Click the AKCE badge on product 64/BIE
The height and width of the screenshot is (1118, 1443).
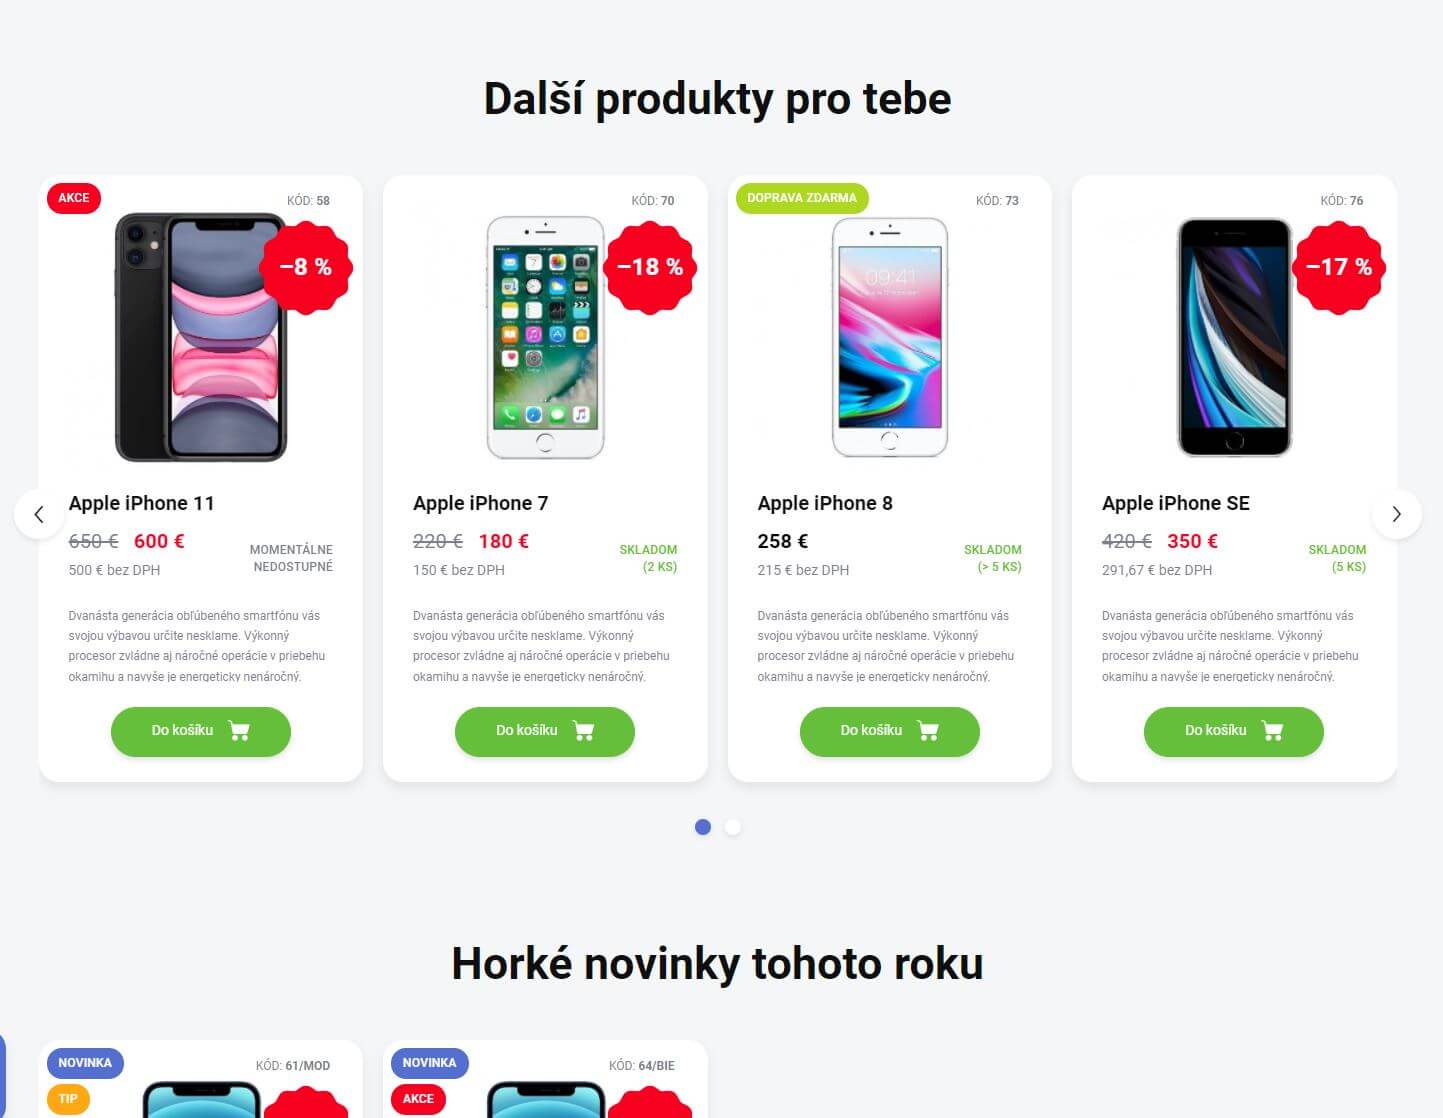pos(418,1099)
